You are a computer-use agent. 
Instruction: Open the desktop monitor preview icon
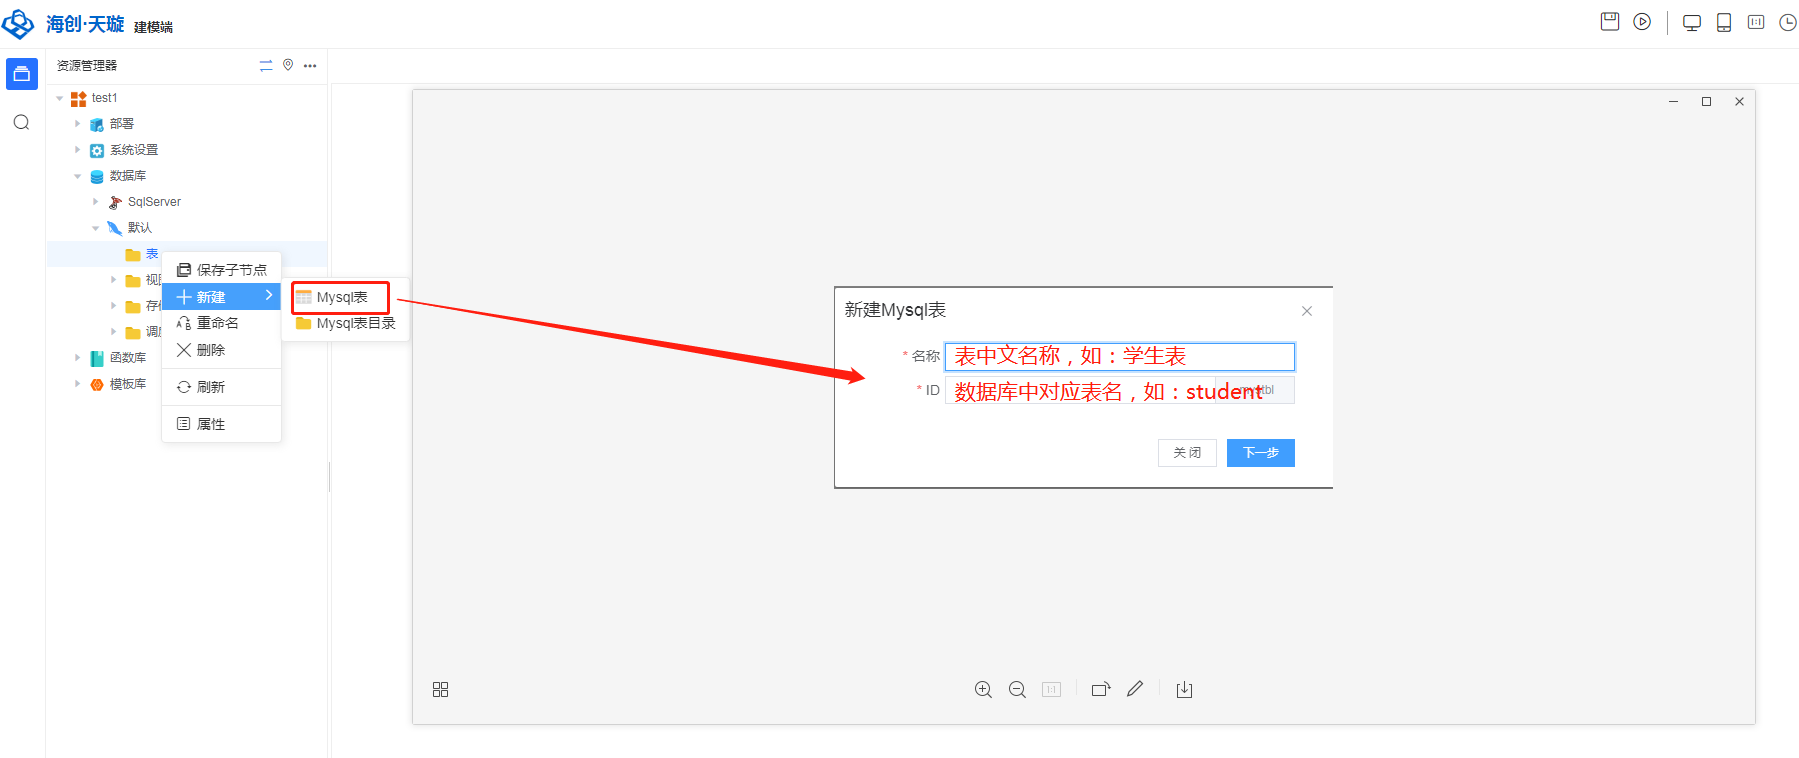point(1692,23)
